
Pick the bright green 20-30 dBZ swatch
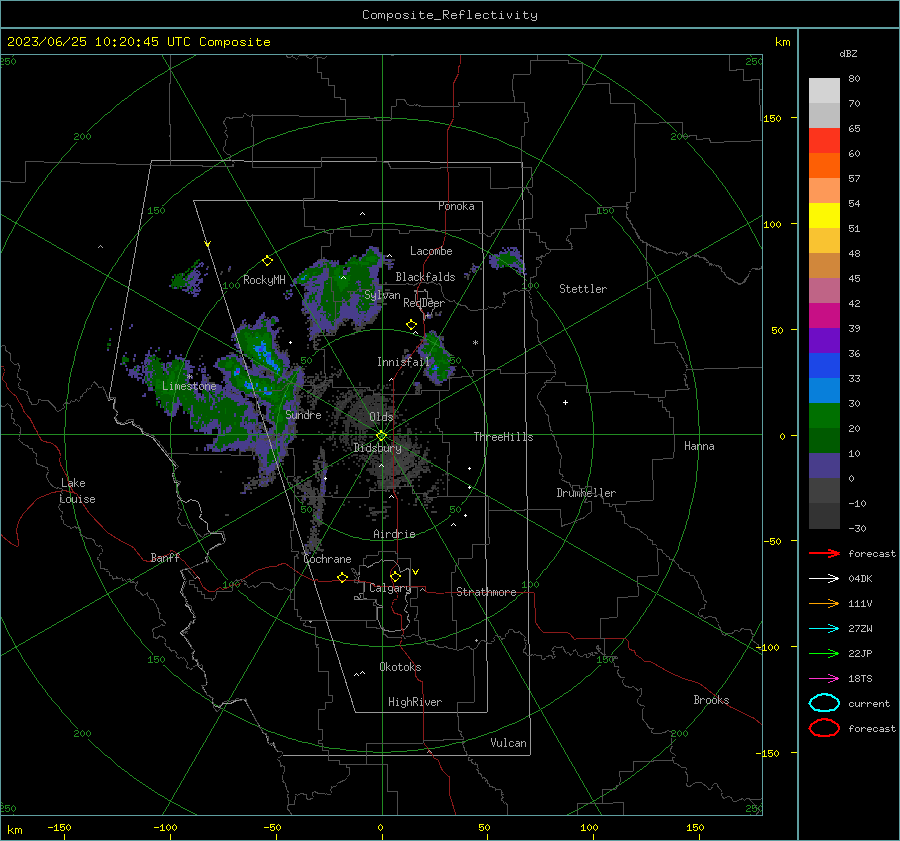point(824,416)
